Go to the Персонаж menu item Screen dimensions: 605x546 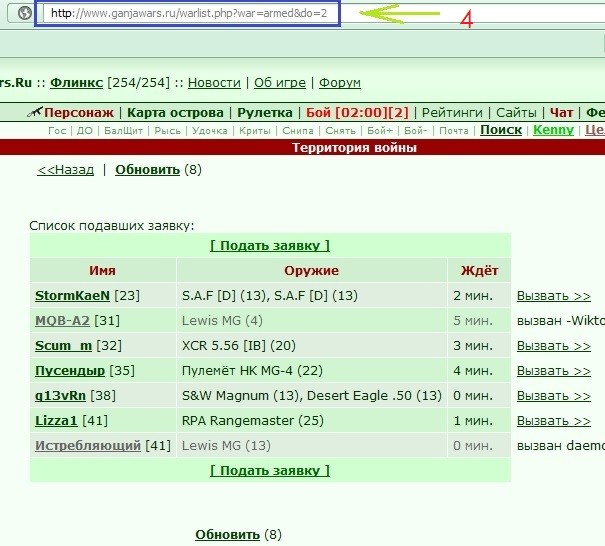point(79,113)
